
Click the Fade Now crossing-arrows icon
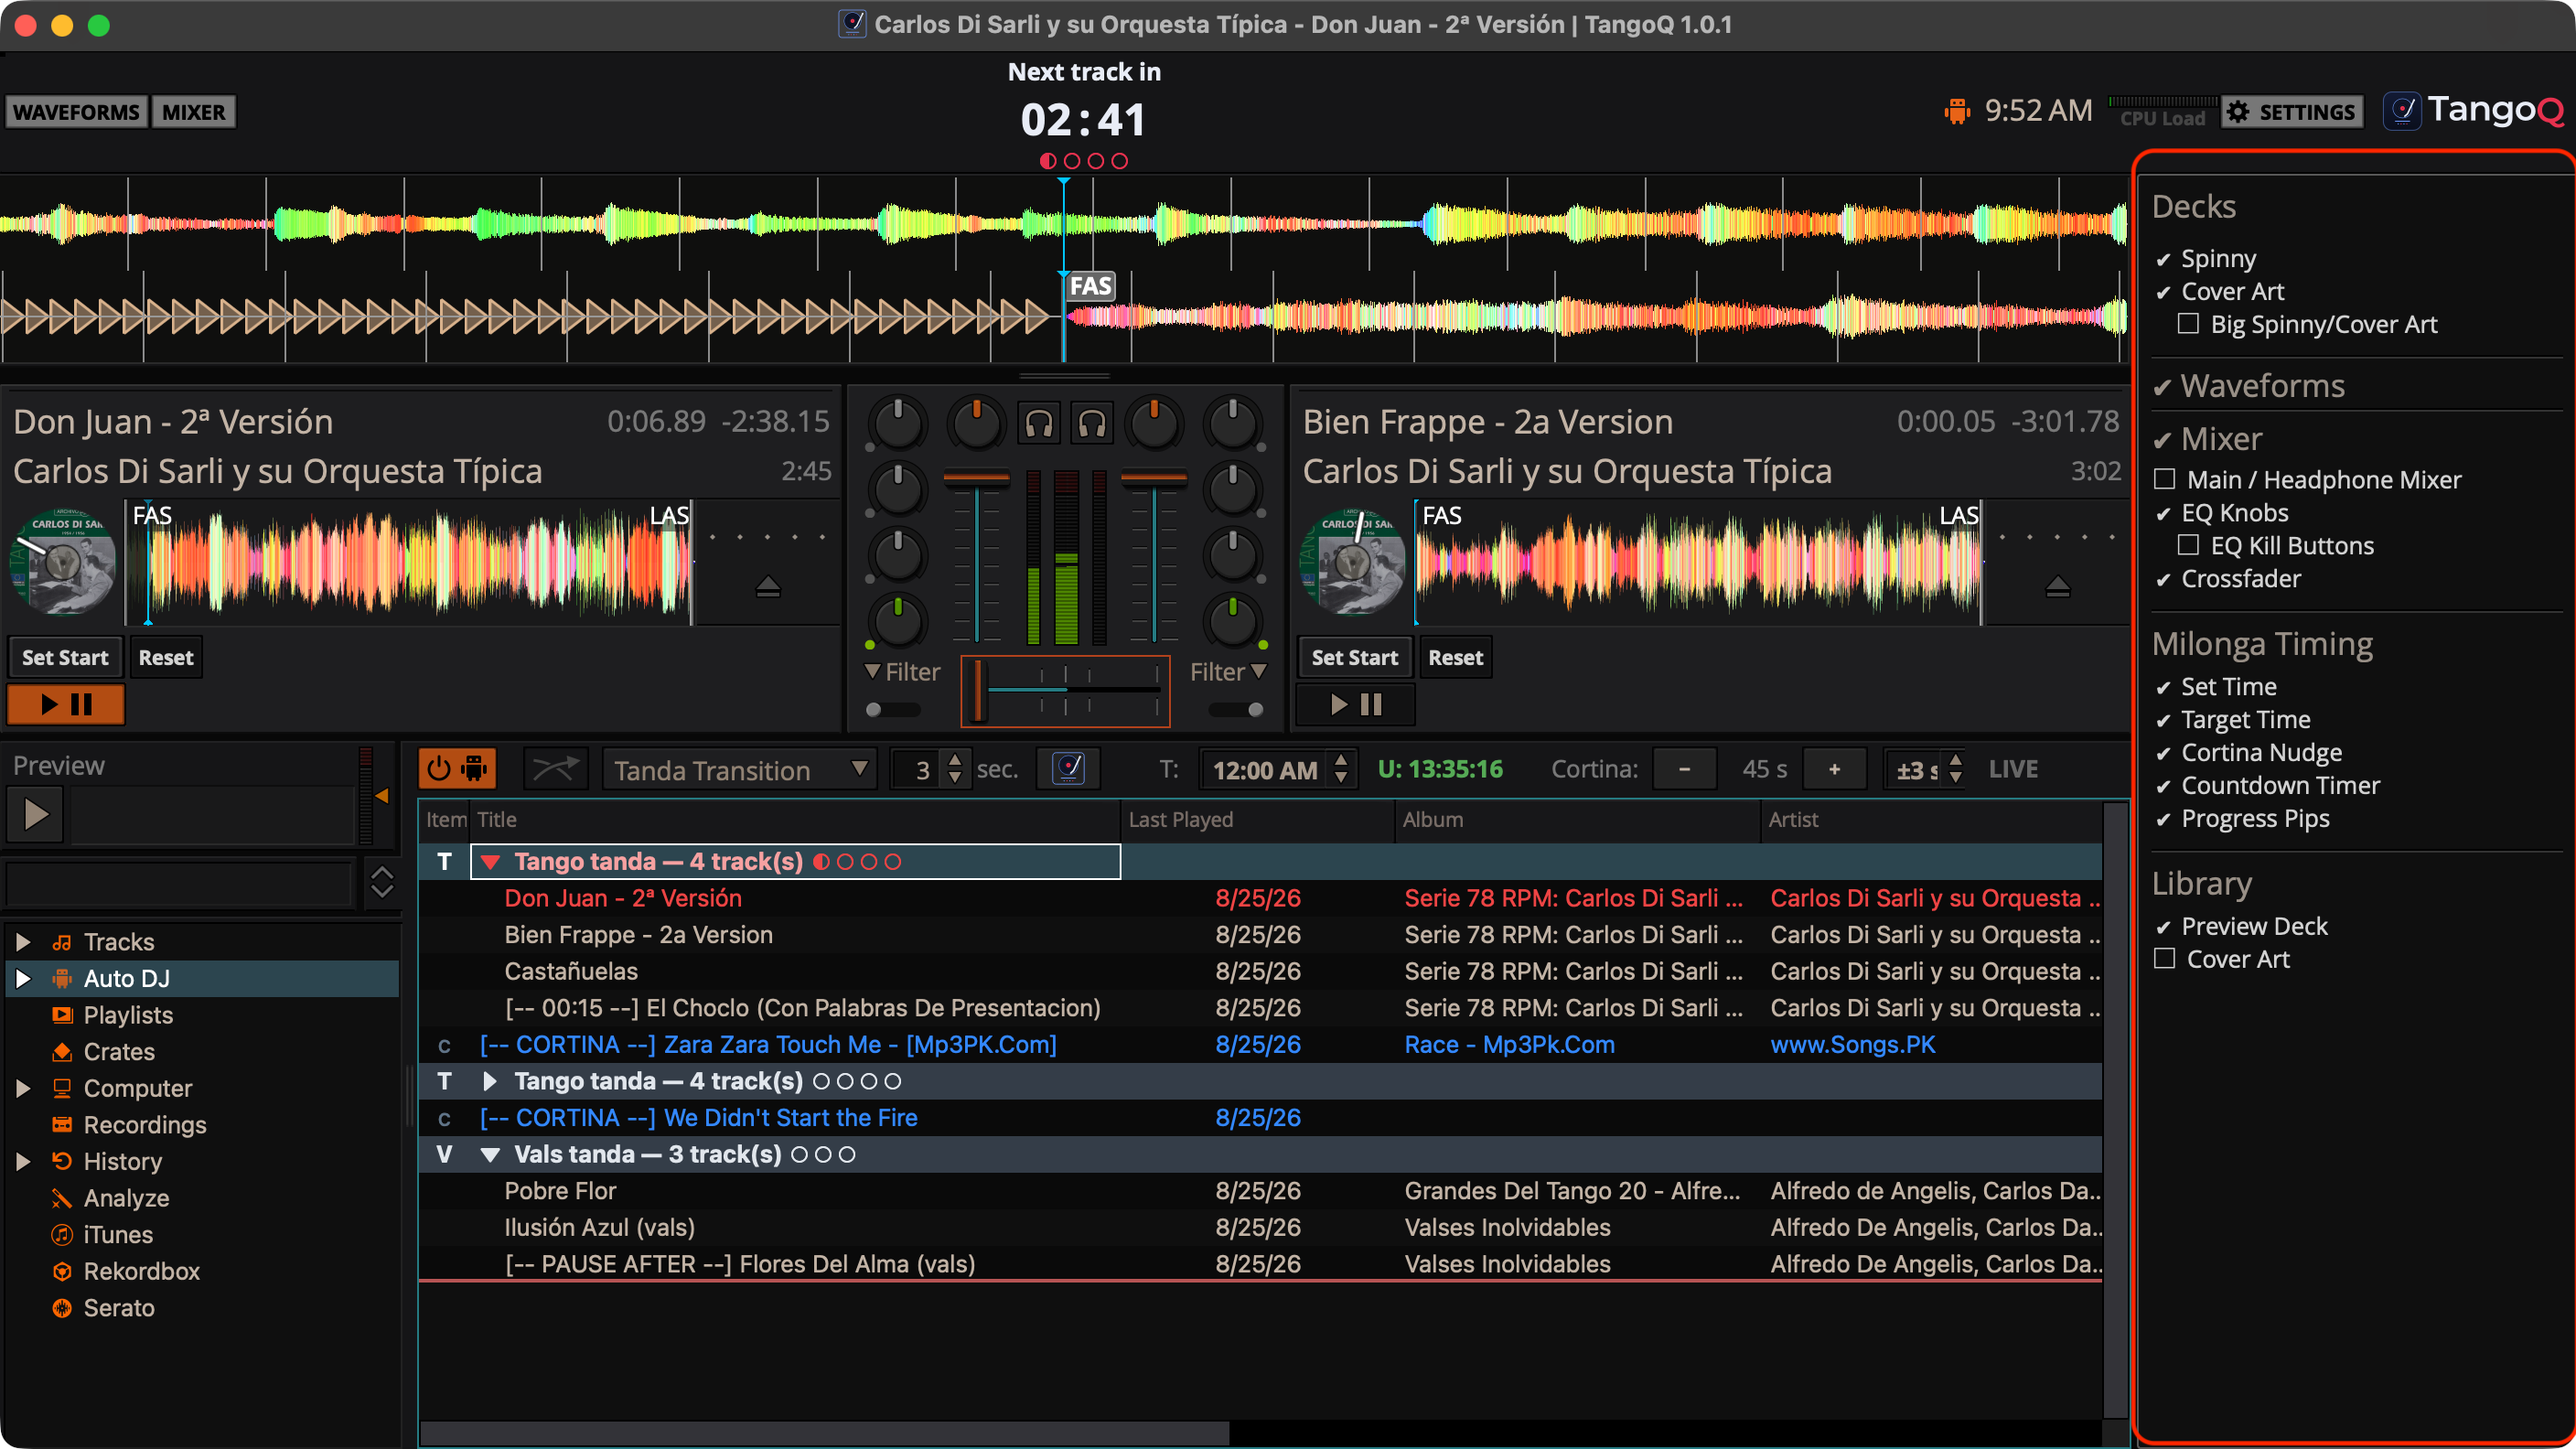[555, 768]
